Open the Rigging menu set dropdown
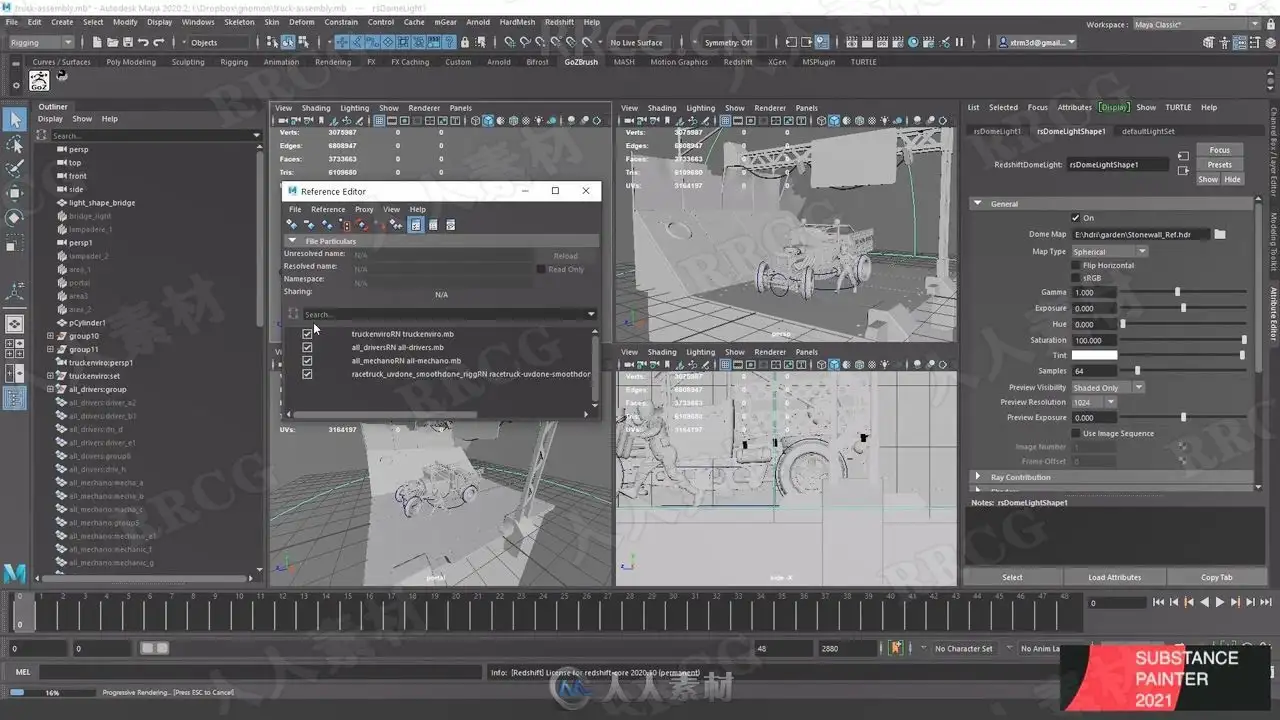1280x720 pixels. pos(41,42)
